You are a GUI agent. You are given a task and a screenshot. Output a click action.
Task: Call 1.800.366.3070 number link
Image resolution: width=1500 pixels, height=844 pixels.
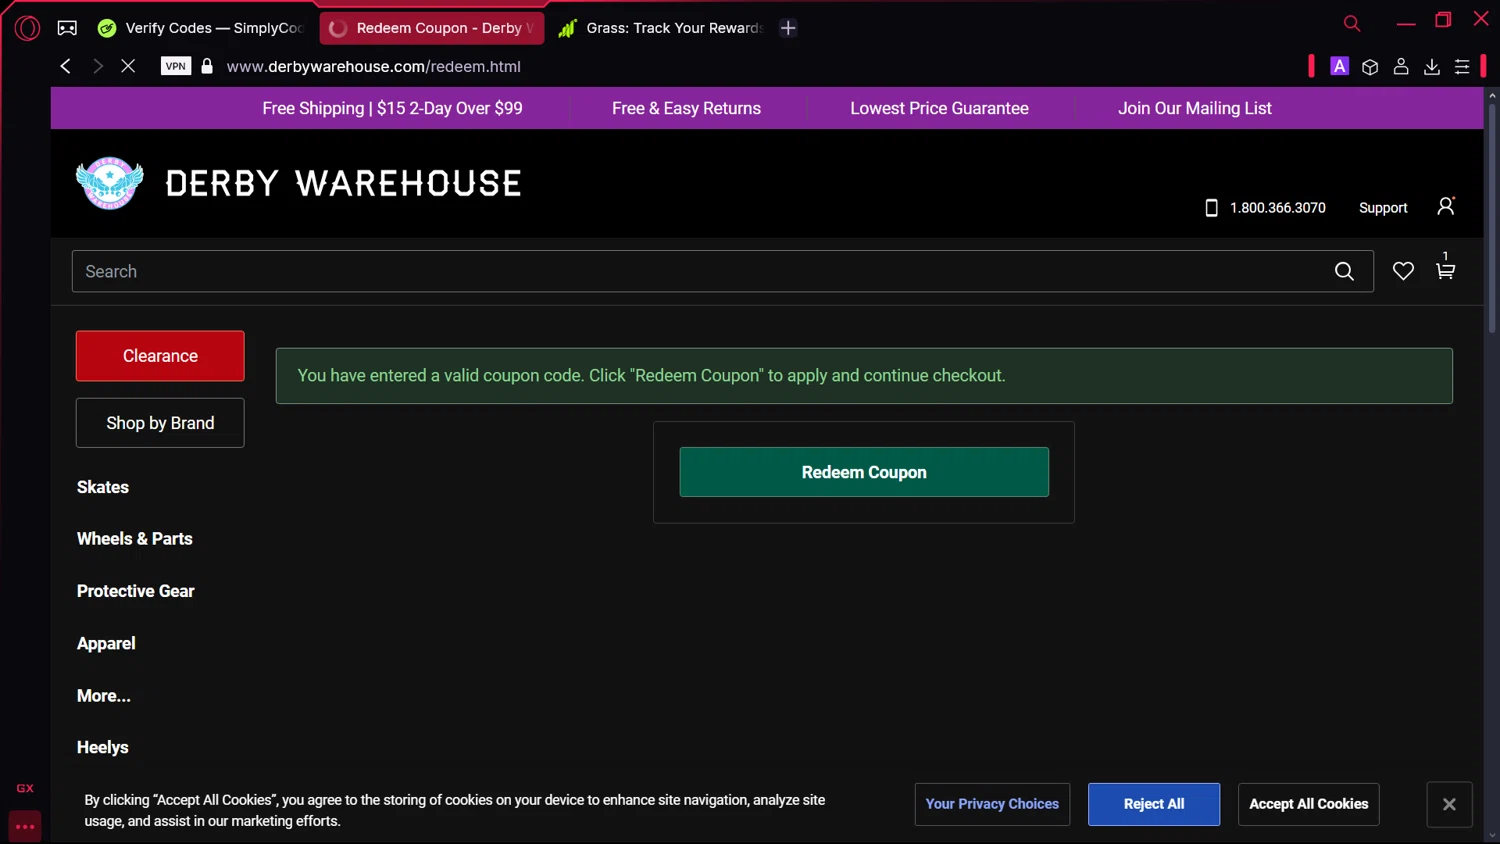pos(1278,208)
